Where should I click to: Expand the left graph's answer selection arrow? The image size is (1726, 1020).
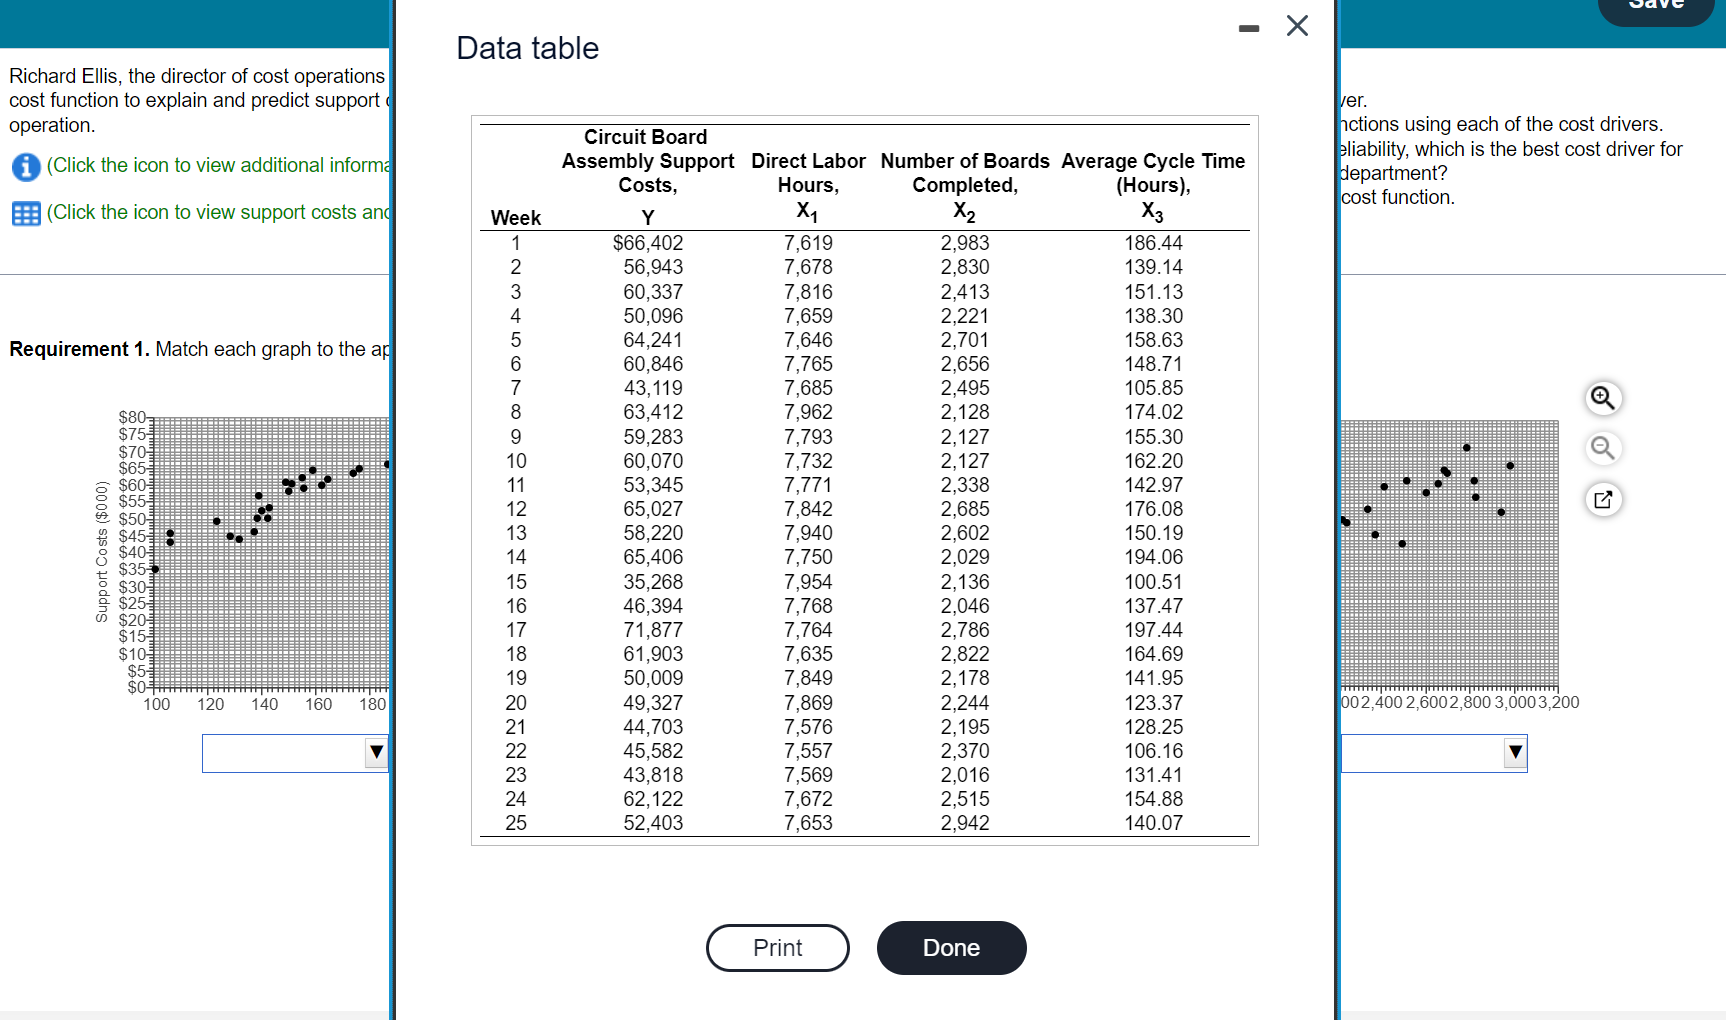(x=376, y=753)
